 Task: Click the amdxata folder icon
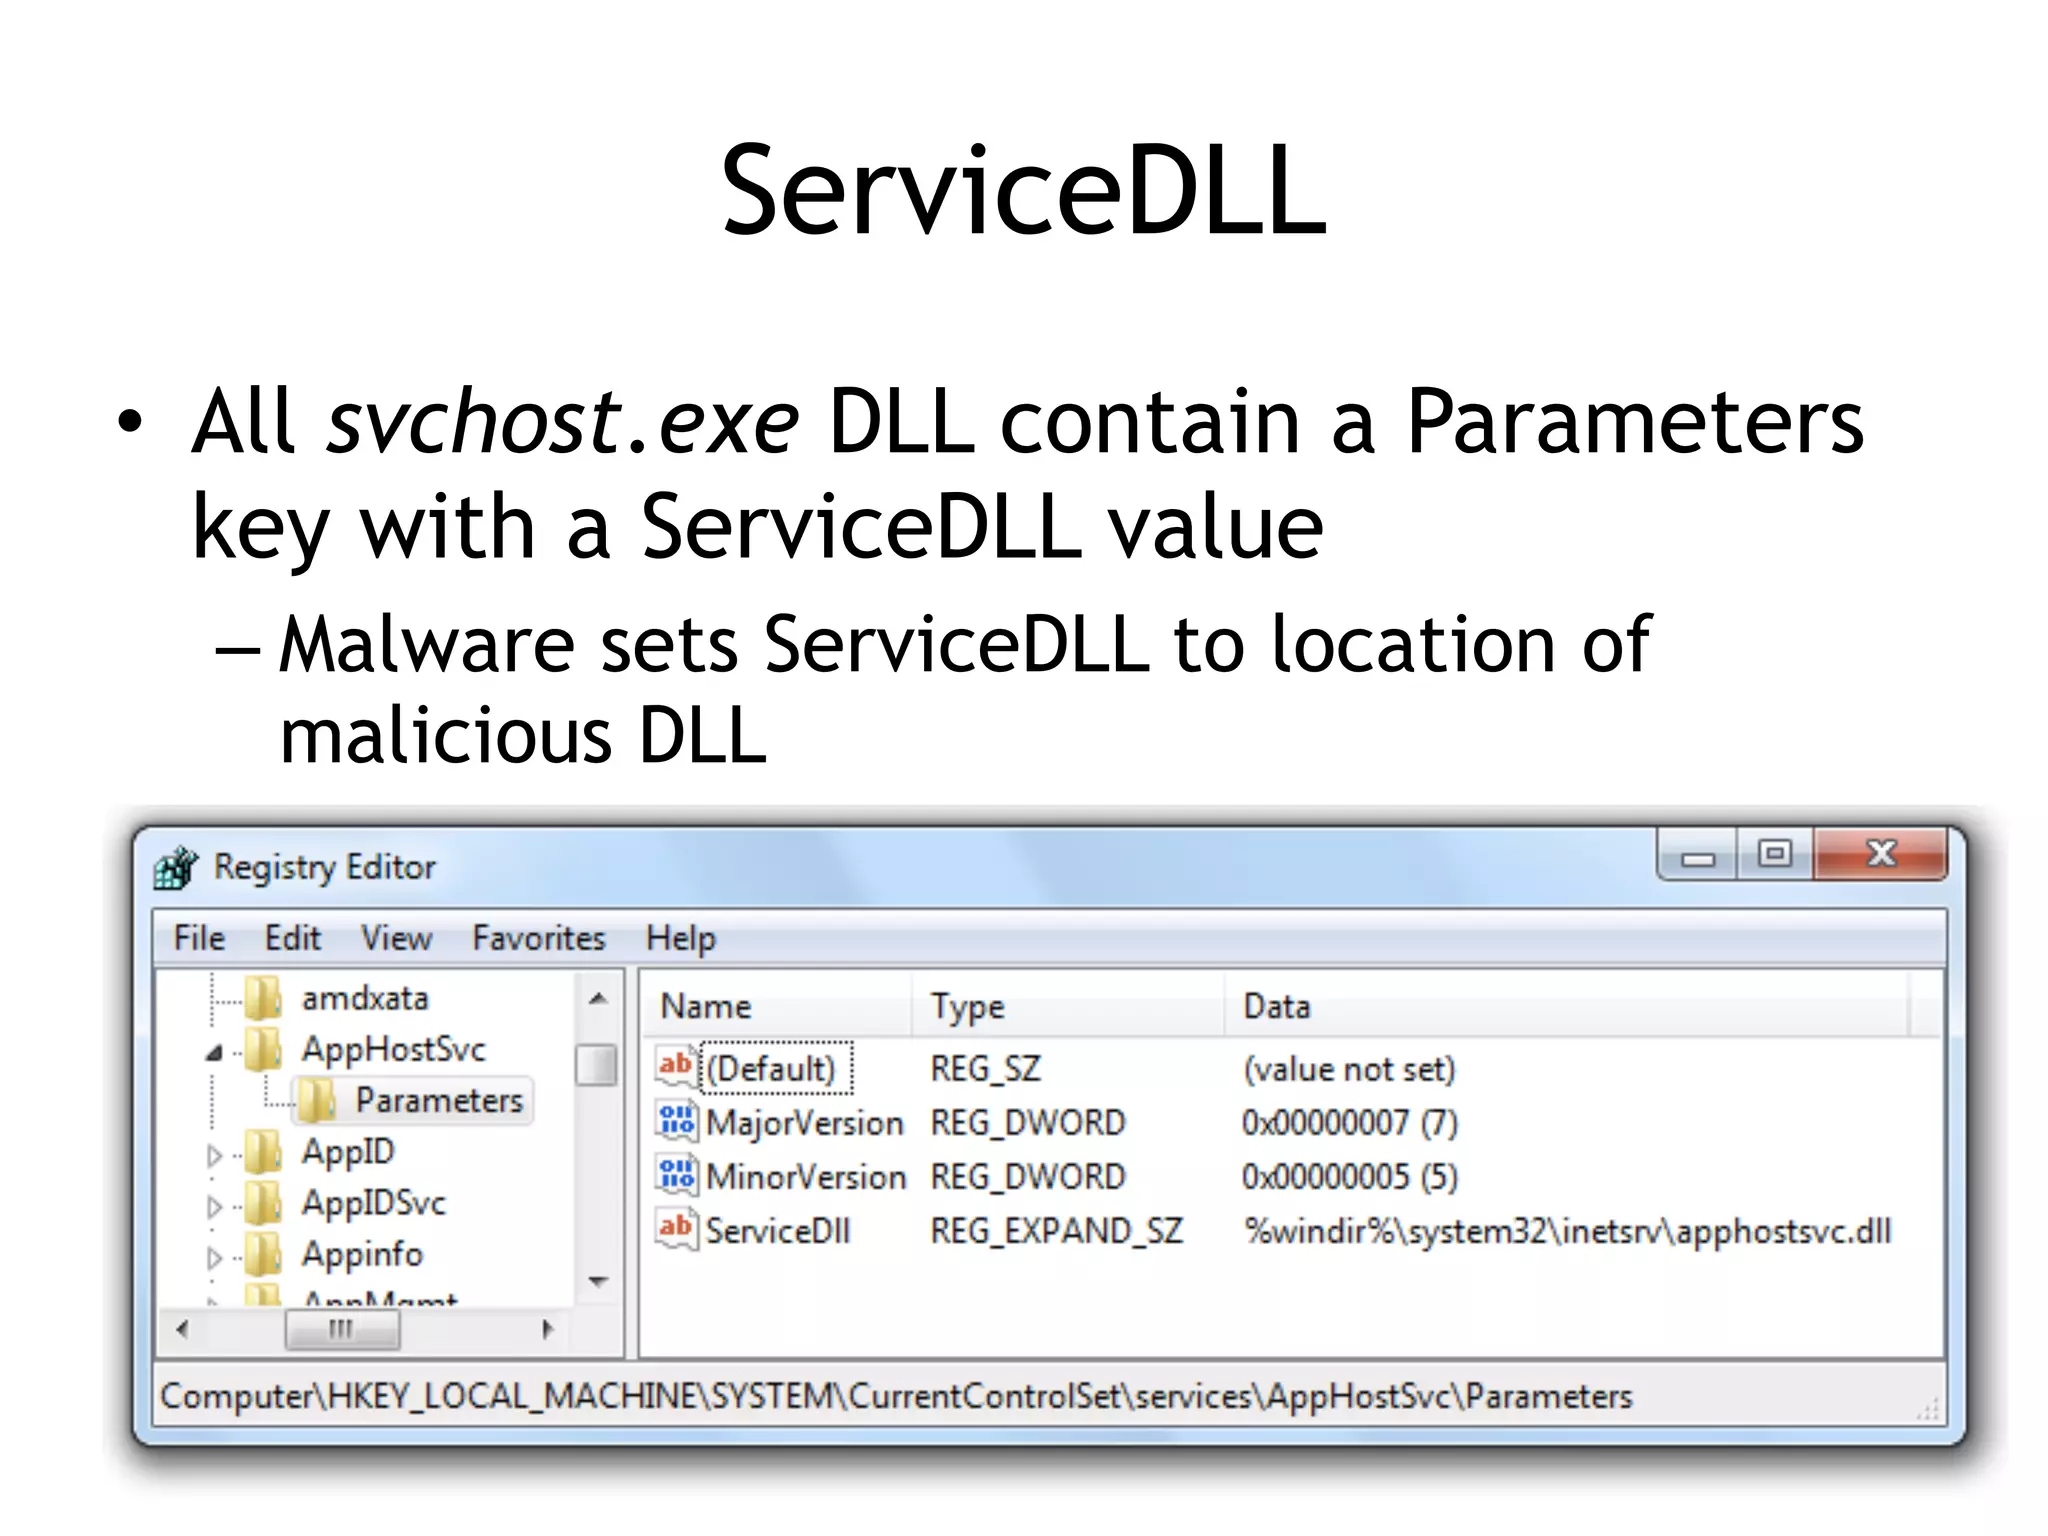[x=264, y=998]
